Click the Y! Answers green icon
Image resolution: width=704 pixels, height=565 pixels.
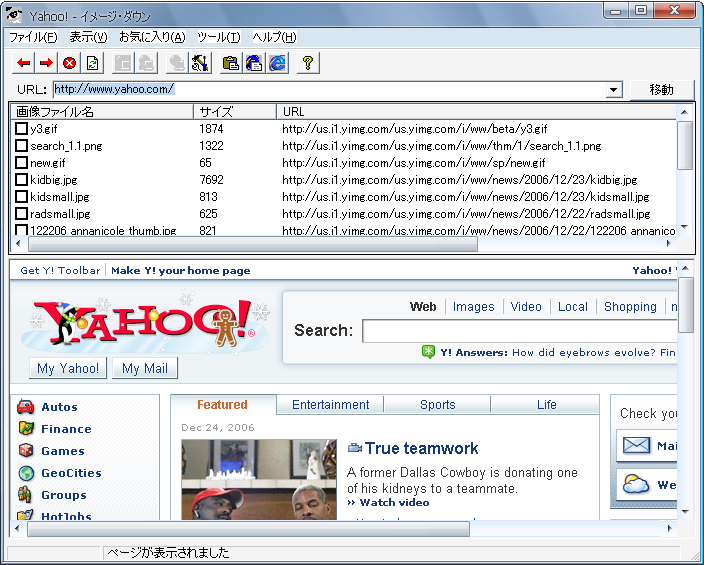coord(428,352)
